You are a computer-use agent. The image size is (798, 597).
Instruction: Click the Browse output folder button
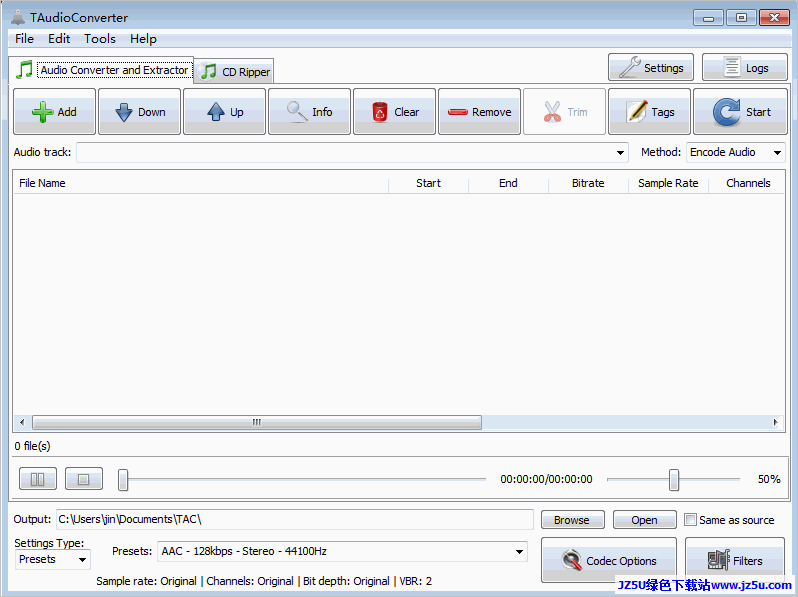pyautogui.click(x=572, y=520)
